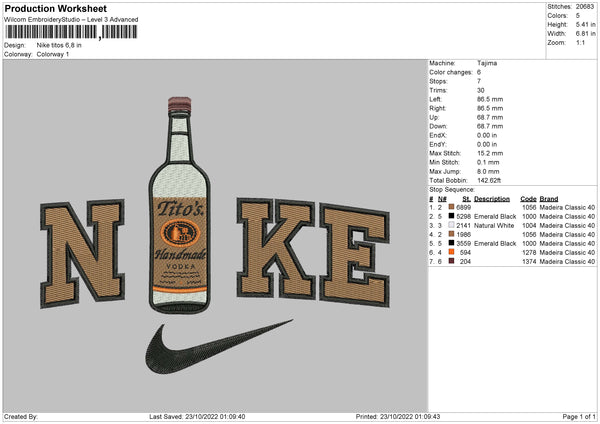This screenshot has width=600, height=424.
Task: Click the Machine value 'Tajima'
Action: click(487, 63)
